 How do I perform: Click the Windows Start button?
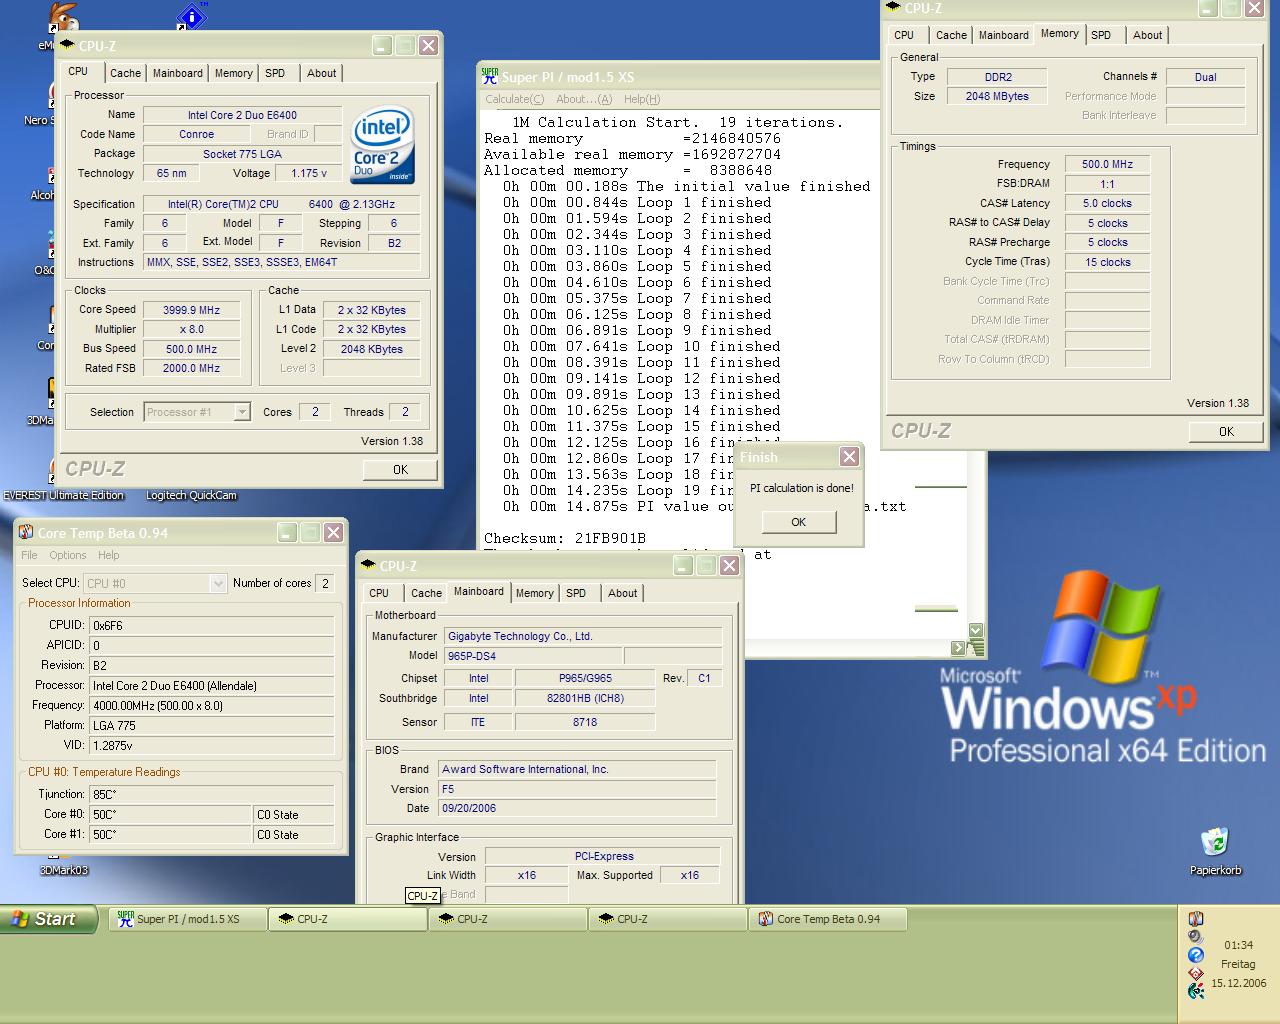click(x=48, y=919)
